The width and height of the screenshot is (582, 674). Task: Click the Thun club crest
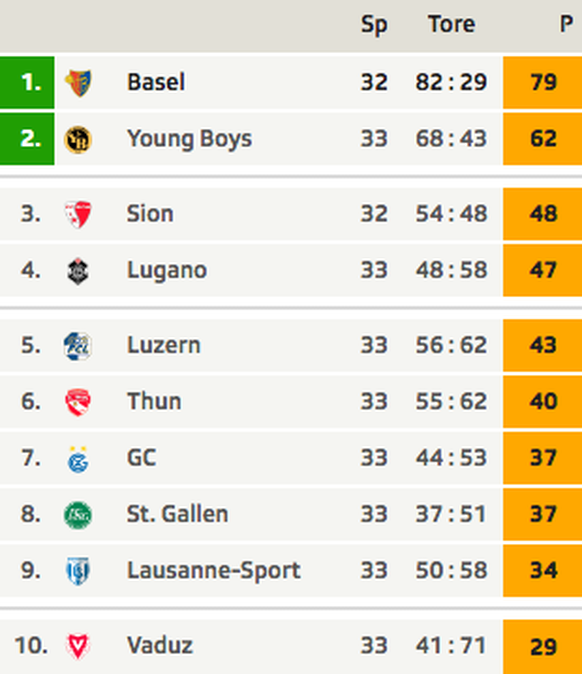point(78,402)
